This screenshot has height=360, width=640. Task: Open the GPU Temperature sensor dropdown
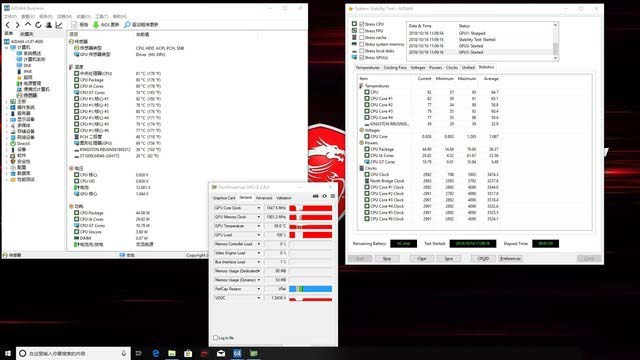258,226
